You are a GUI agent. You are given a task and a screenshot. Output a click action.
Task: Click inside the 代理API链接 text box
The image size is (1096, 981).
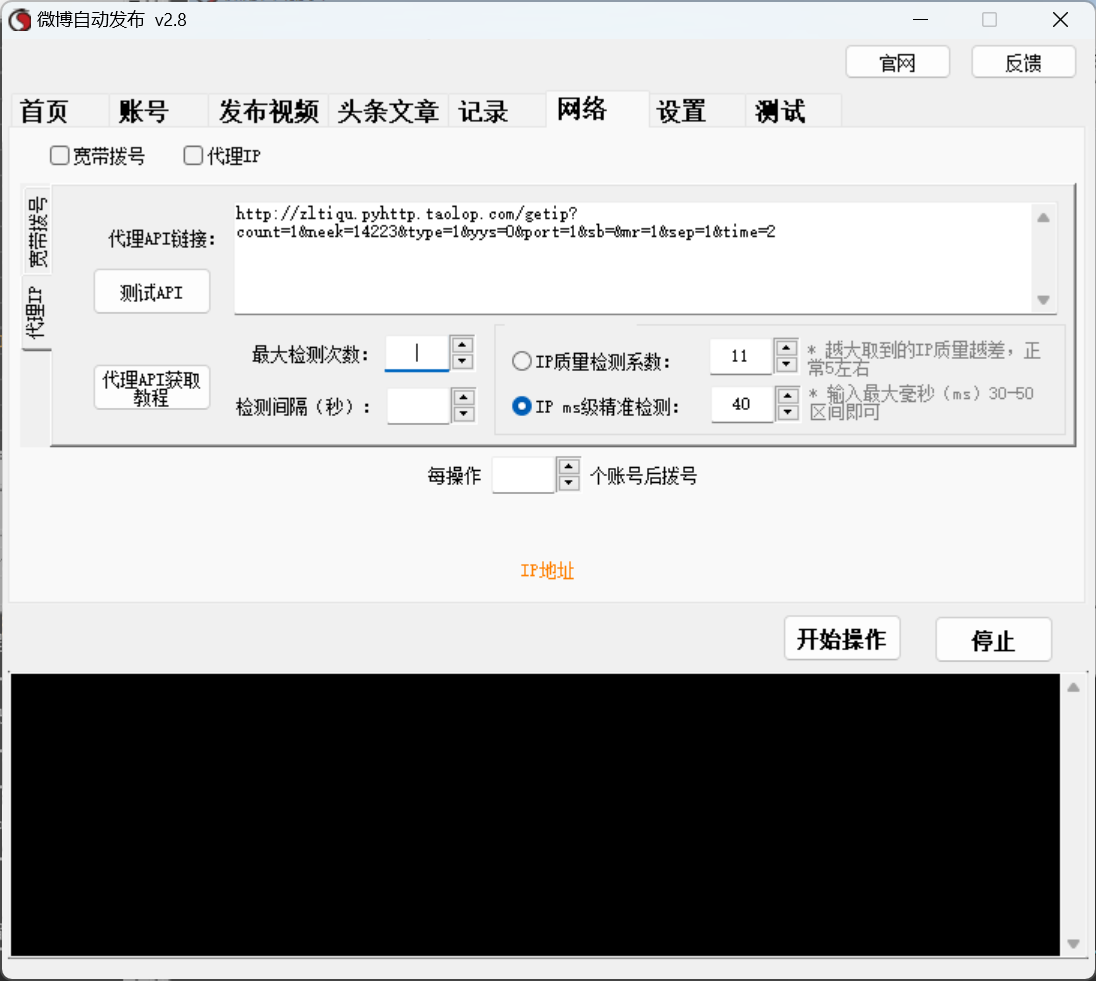633,258
